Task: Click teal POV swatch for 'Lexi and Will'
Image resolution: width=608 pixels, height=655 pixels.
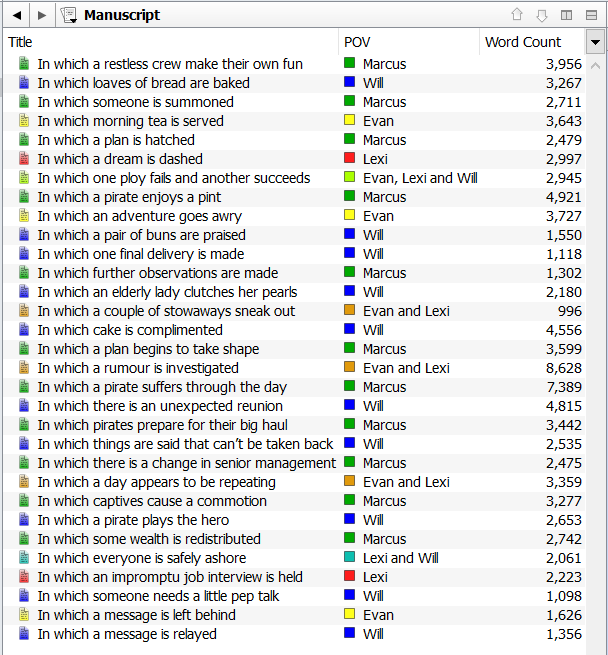Action: [x=350, y=558]
